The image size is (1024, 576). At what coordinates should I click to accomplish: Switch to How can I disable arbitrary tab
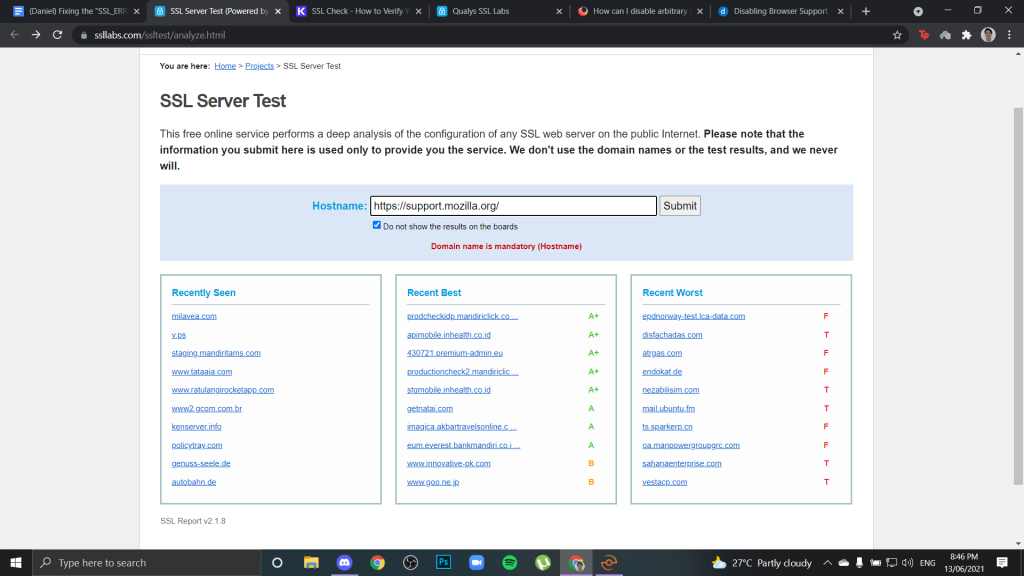click(640, 11)
